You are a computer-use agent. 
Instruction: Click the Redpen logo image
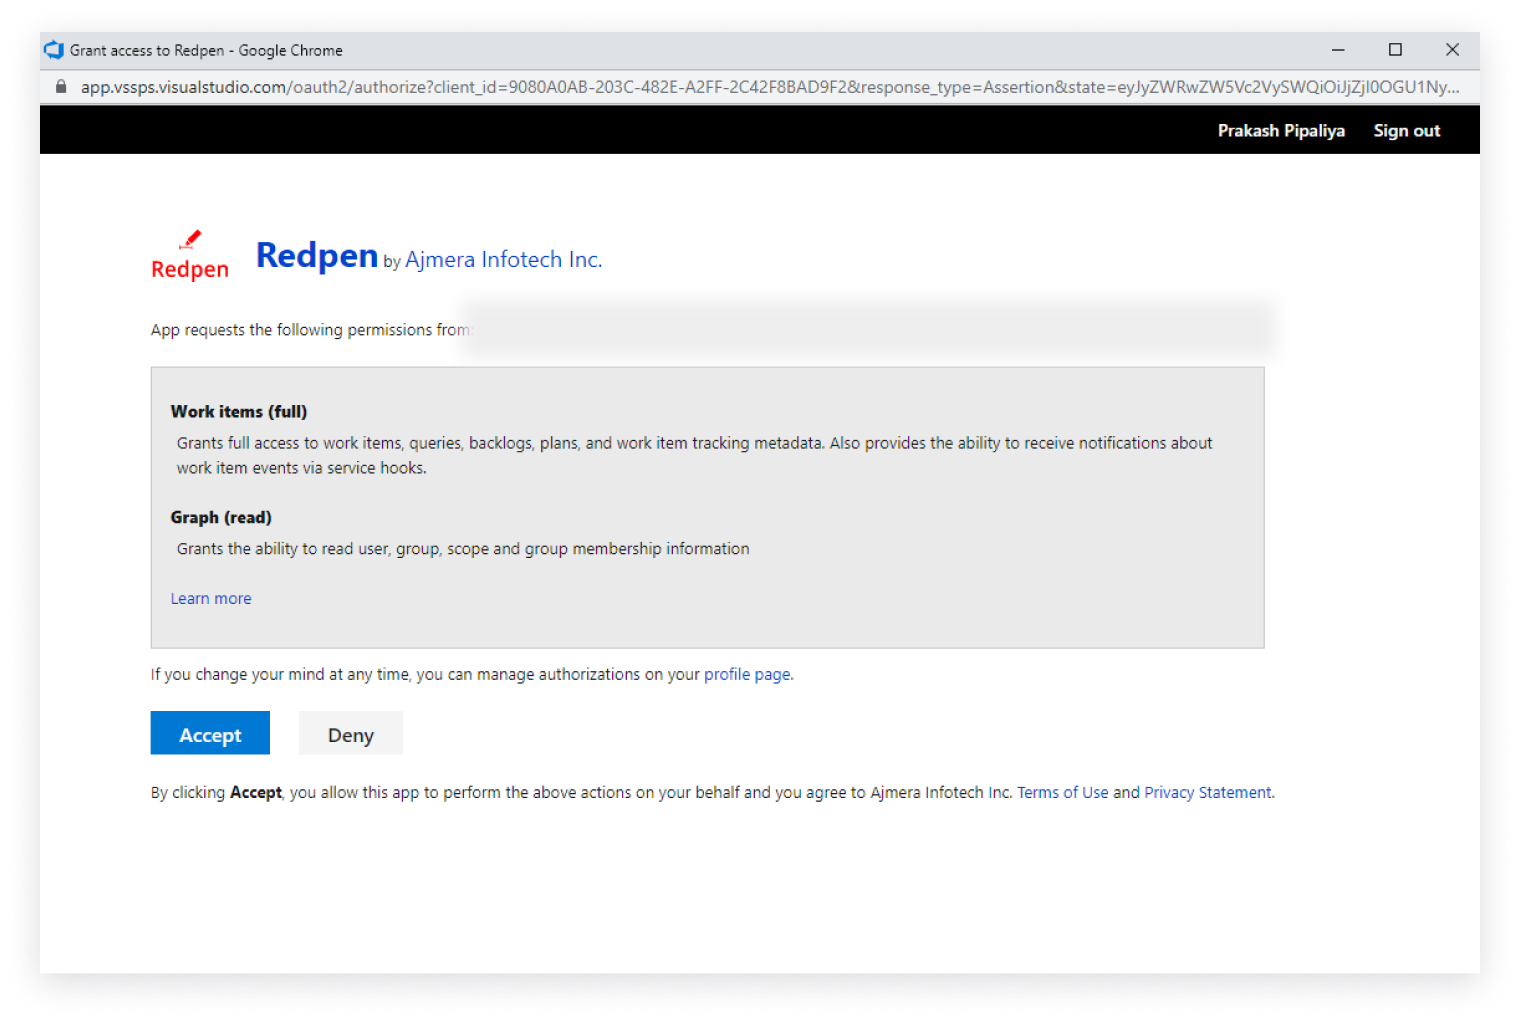190,256
